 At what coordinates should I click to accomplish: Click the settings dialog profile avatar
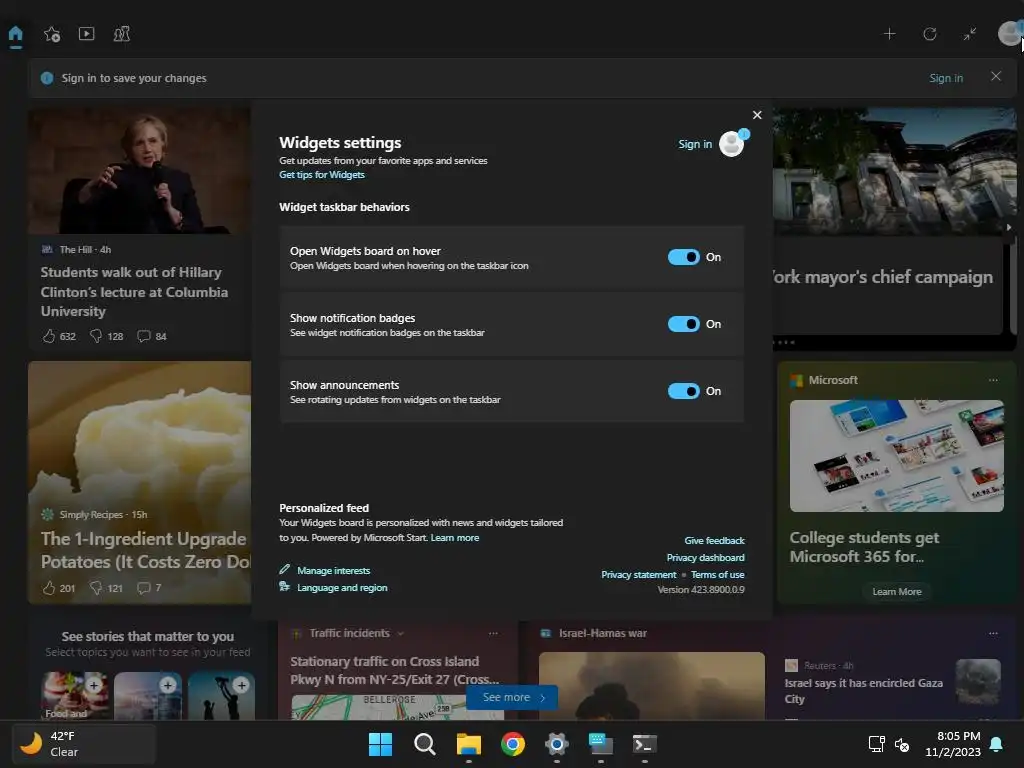pos(732,144)
